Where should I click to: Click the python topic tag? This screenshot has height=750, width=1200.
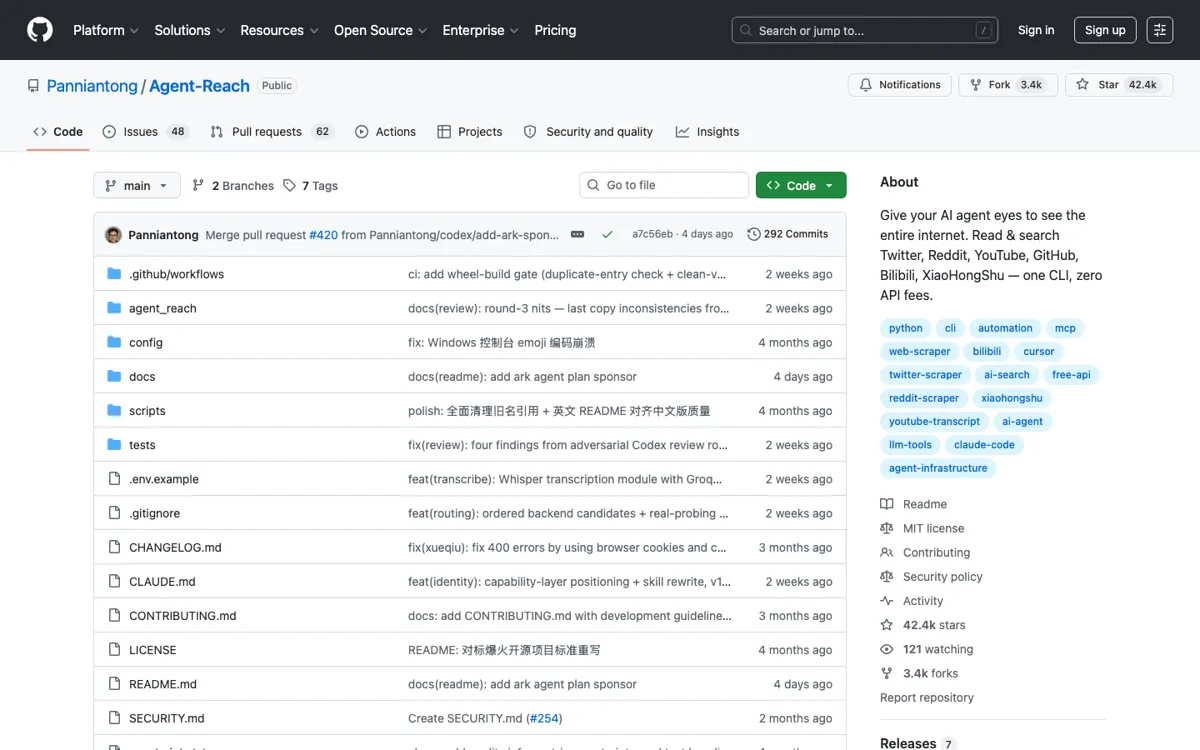[x=906, y=328]
